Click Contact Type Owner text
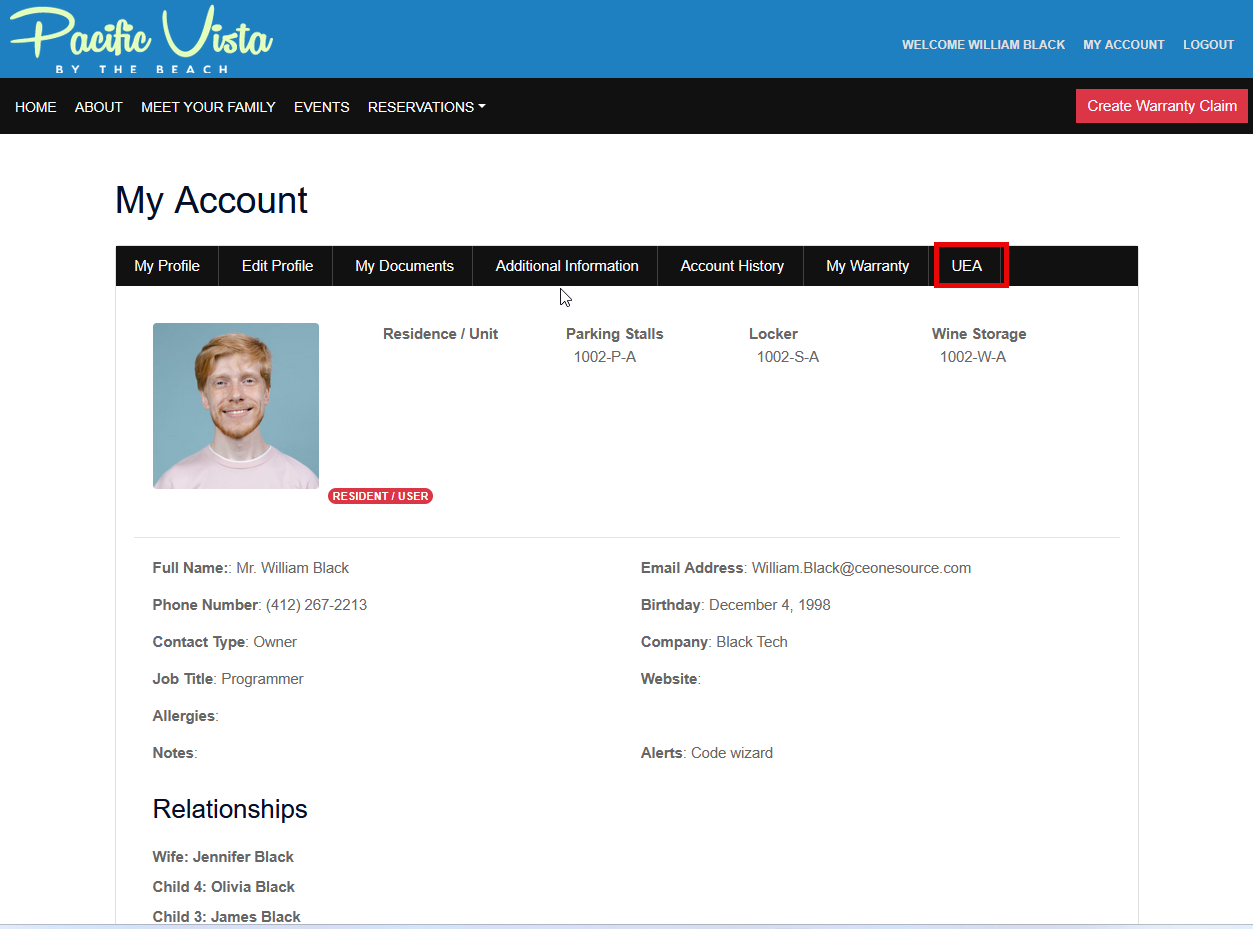This screenshot has height=929, width=1253. point(225,642)
